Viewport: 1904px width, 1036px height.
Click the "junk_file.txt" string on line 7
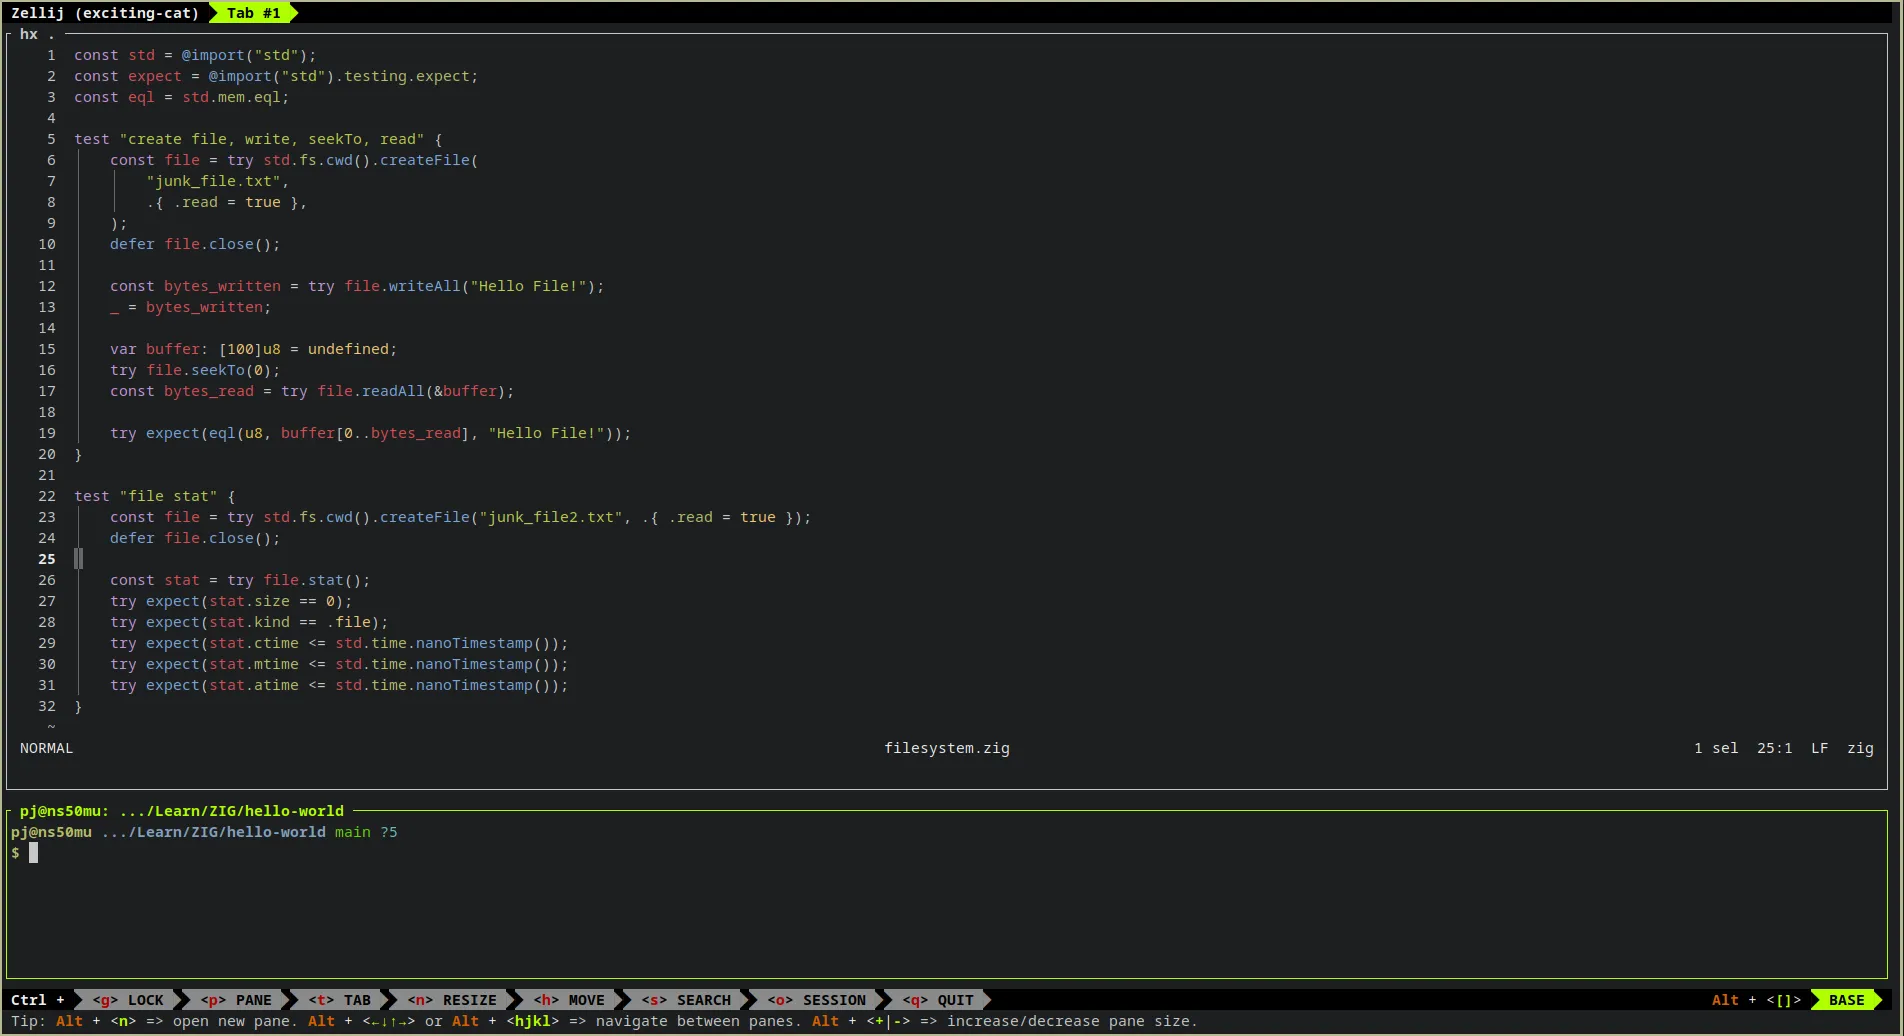pyautogui.click(x=213, y=181)
